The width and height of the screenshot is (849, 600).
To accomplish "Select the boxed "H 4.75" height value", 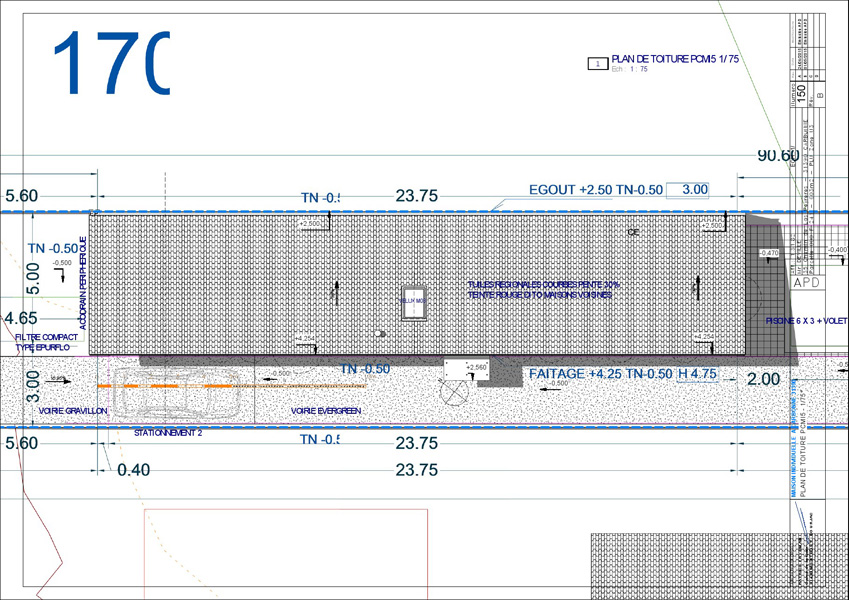I will [x=697, y=374].
